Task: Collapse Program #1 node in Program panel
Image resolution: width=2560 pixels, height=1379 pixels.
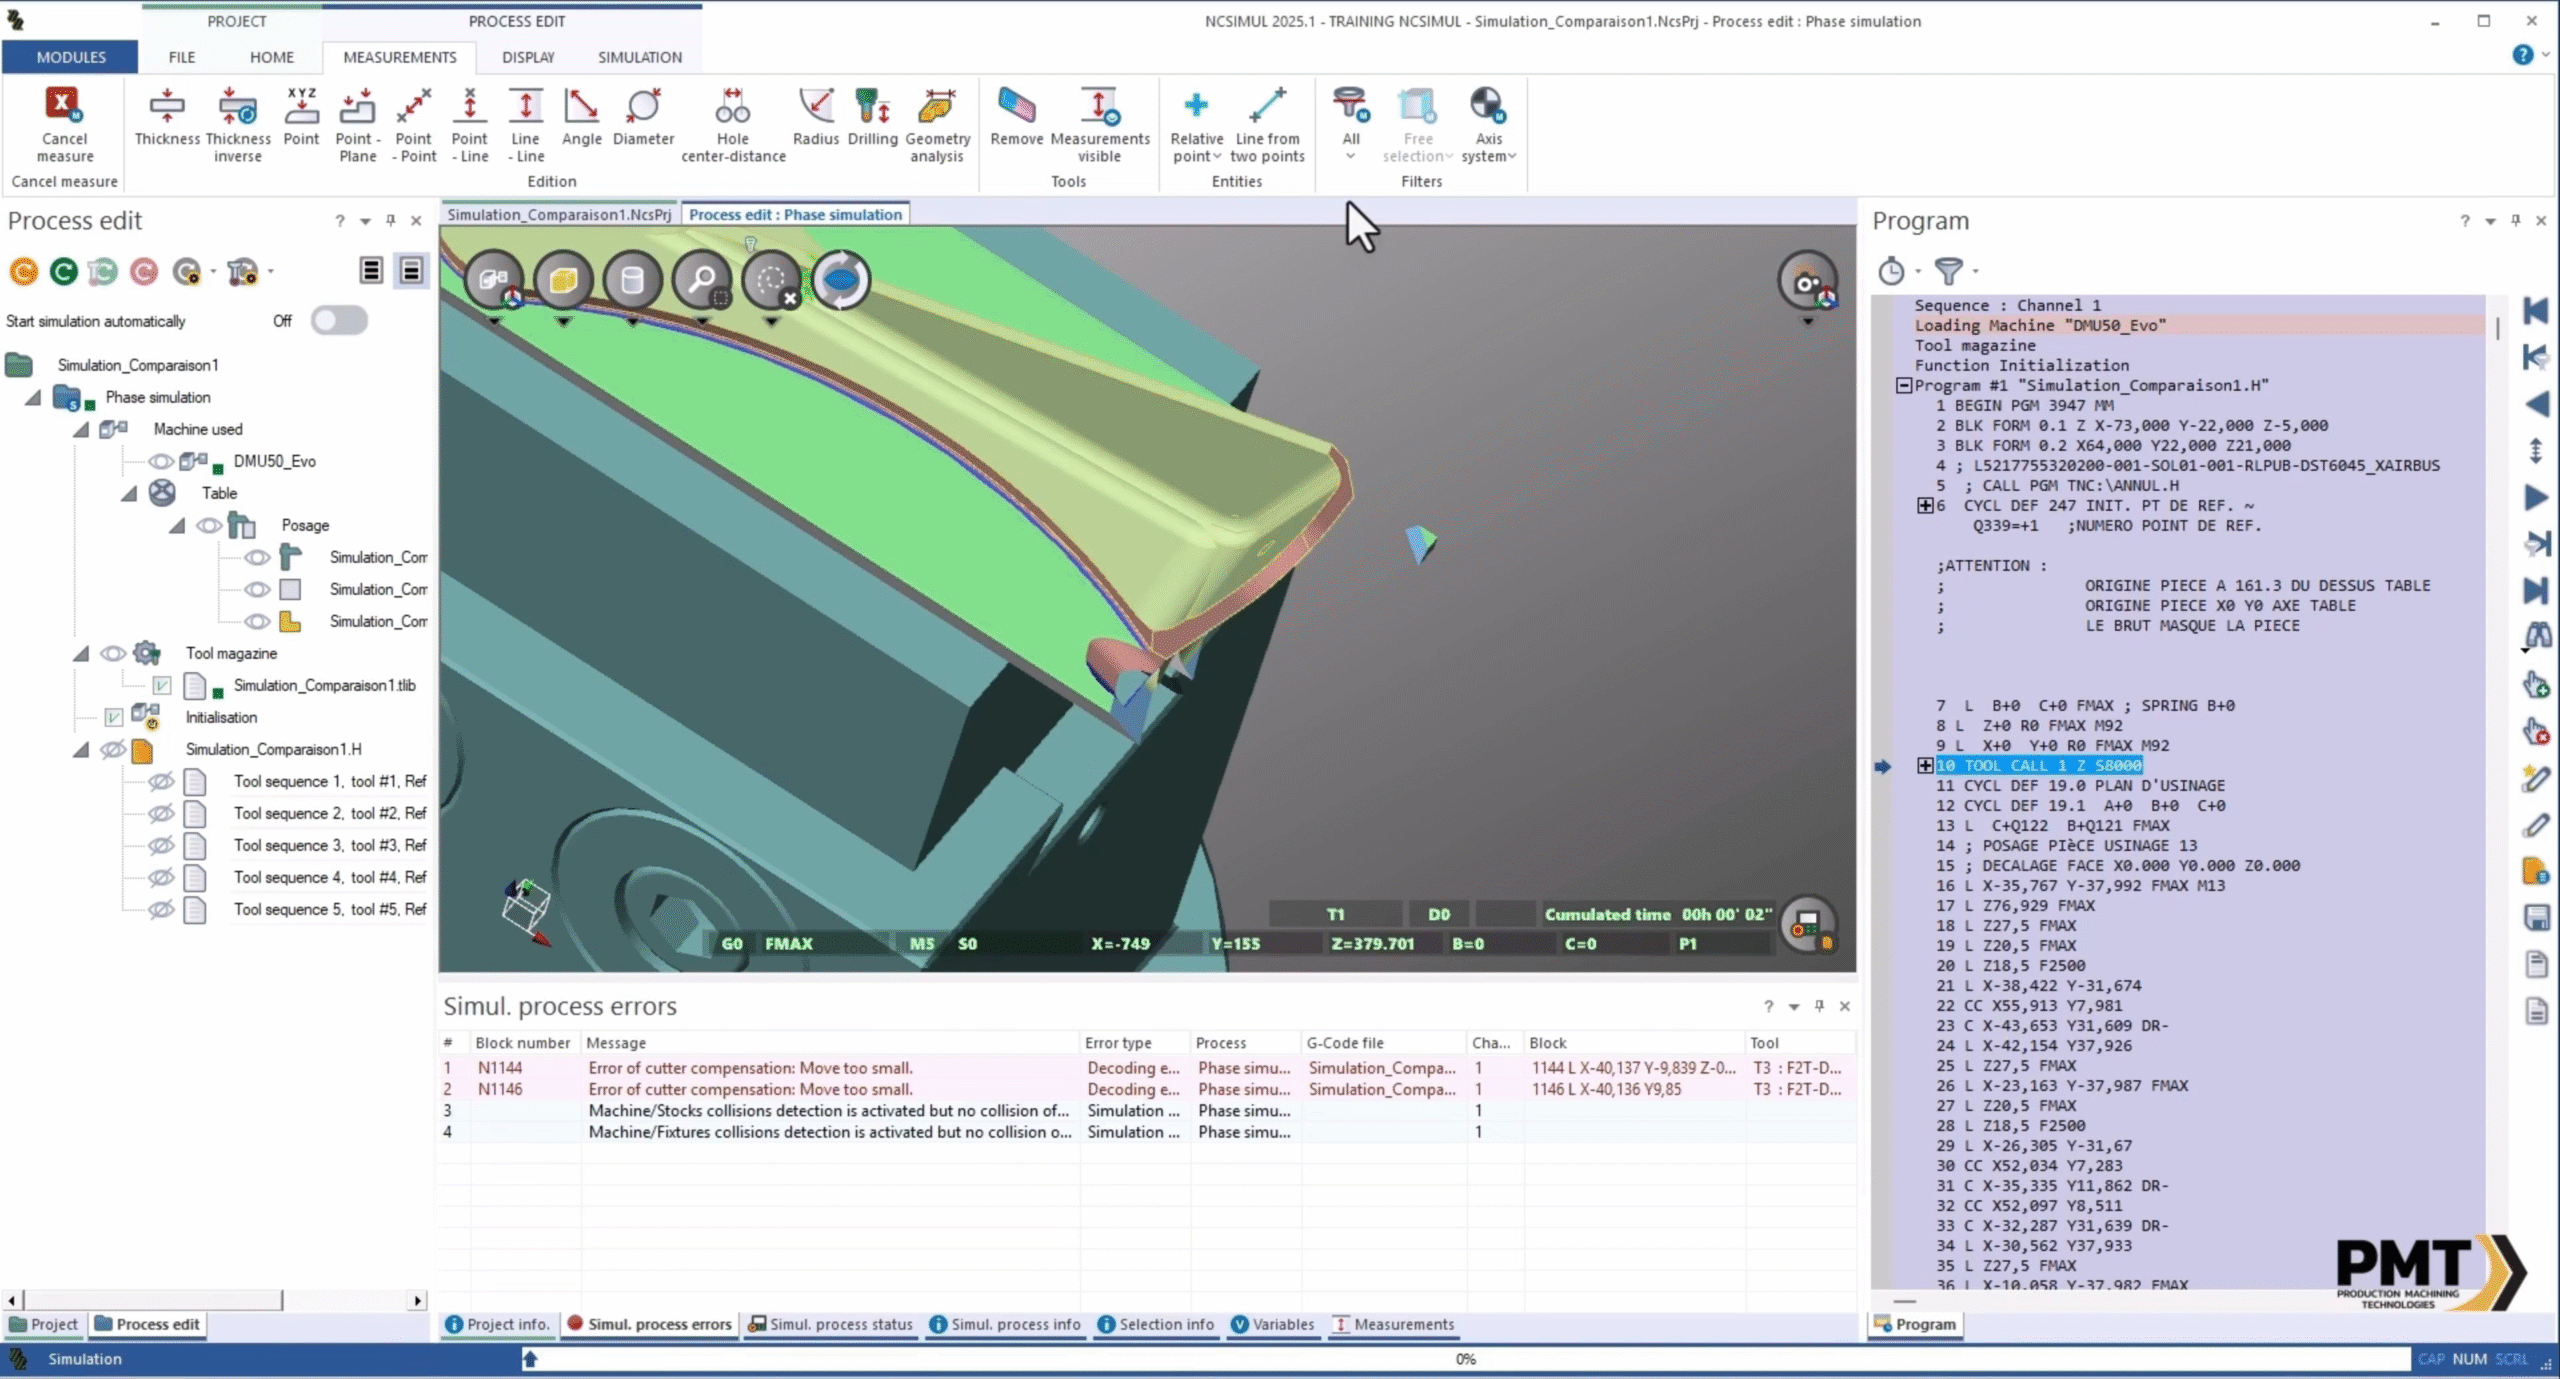Action: coord(1904,386)
